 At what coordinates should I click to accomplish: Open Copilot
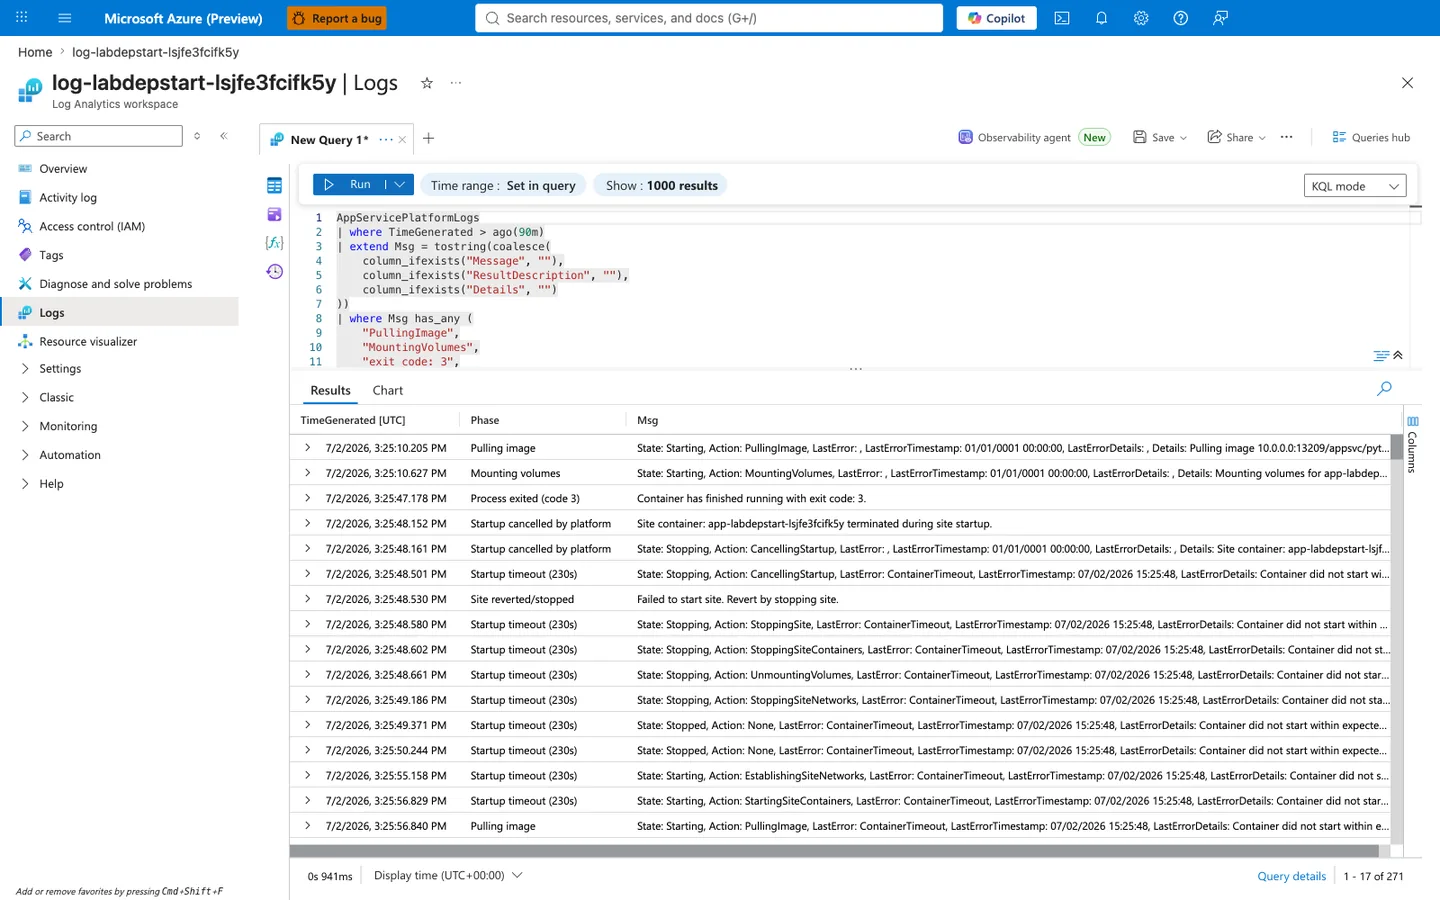pyautogui.click(x=997, y=18)
